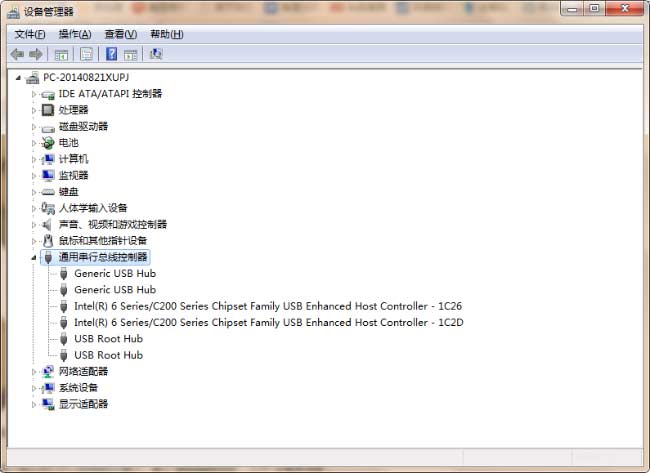Screen dimensions: 650x473
Task: Click the disk drive icon beside 磁盘驱动器
Action: point(48,128)
